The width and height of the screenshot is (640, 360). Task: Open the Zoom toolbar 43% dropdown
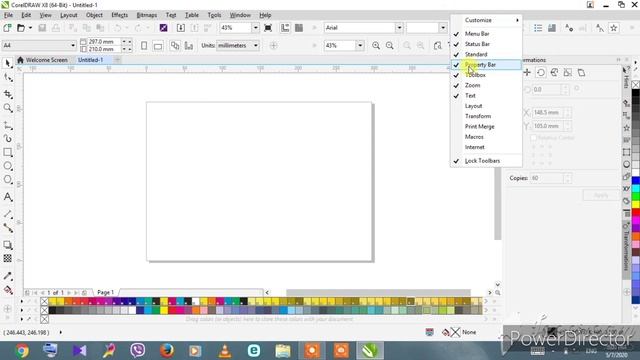point(360,45)
